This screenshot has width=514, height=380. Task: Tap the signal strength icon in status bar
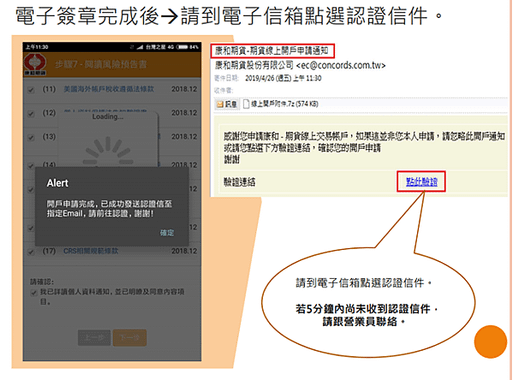pyautogui.click(x=140, y=47)
